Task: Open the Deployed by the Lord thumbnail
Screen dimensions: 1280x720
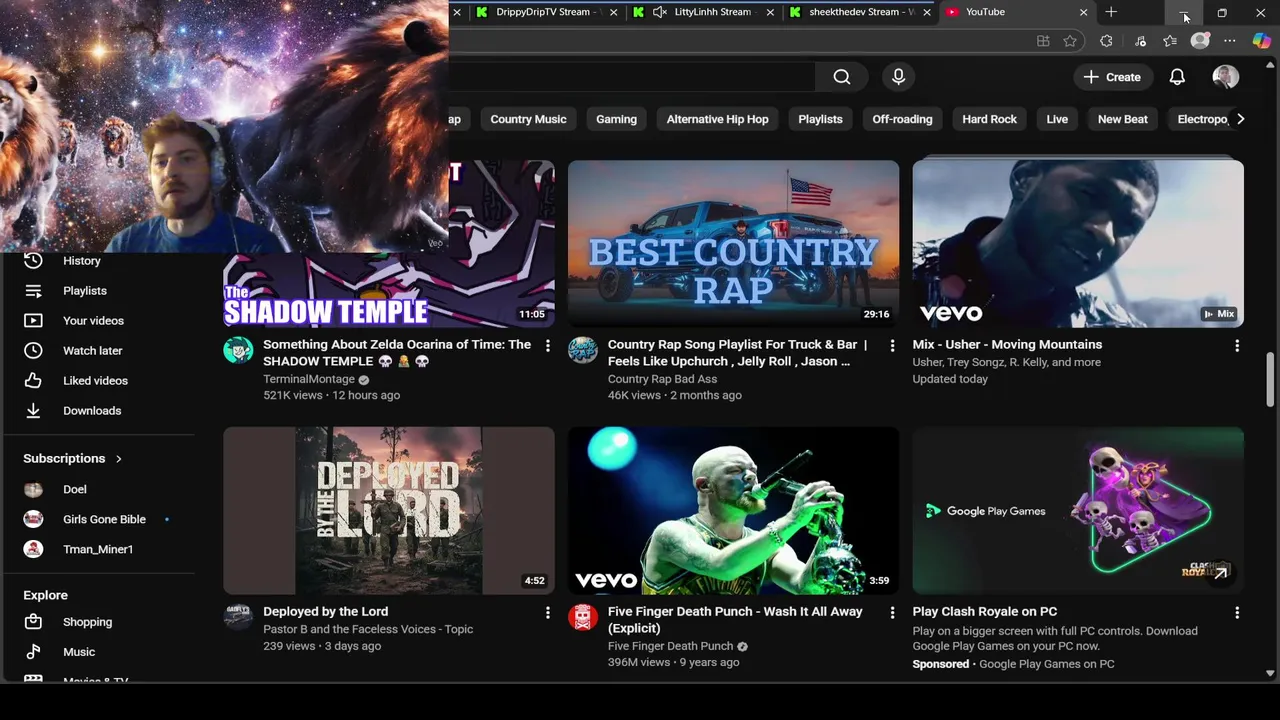Action: tap(389, 510)
